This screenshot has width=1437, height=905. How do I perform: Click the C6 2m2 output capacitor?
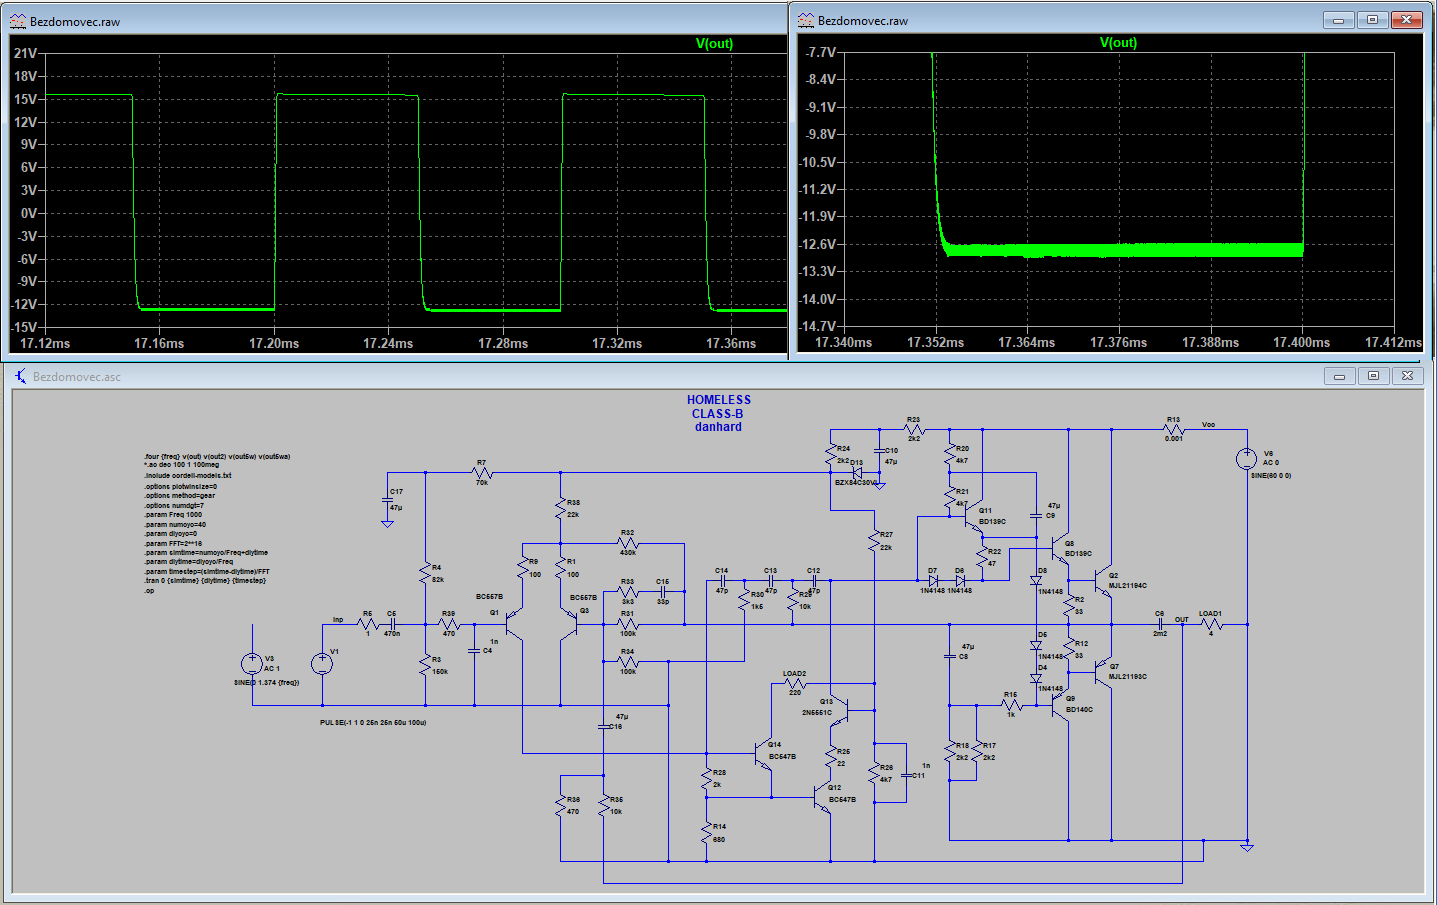coord(1160,624)
